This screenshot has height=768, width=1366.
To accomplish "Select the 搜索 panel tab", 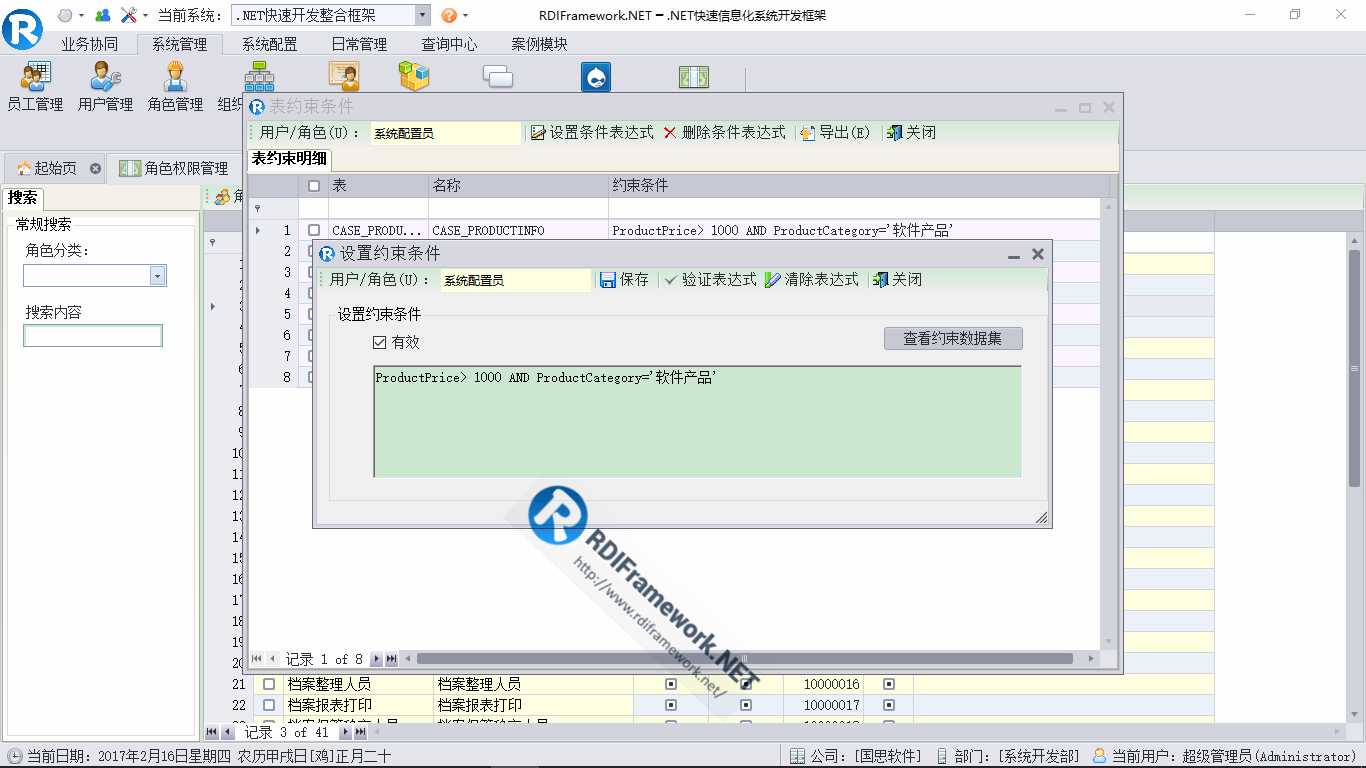I will click(22, 197).
